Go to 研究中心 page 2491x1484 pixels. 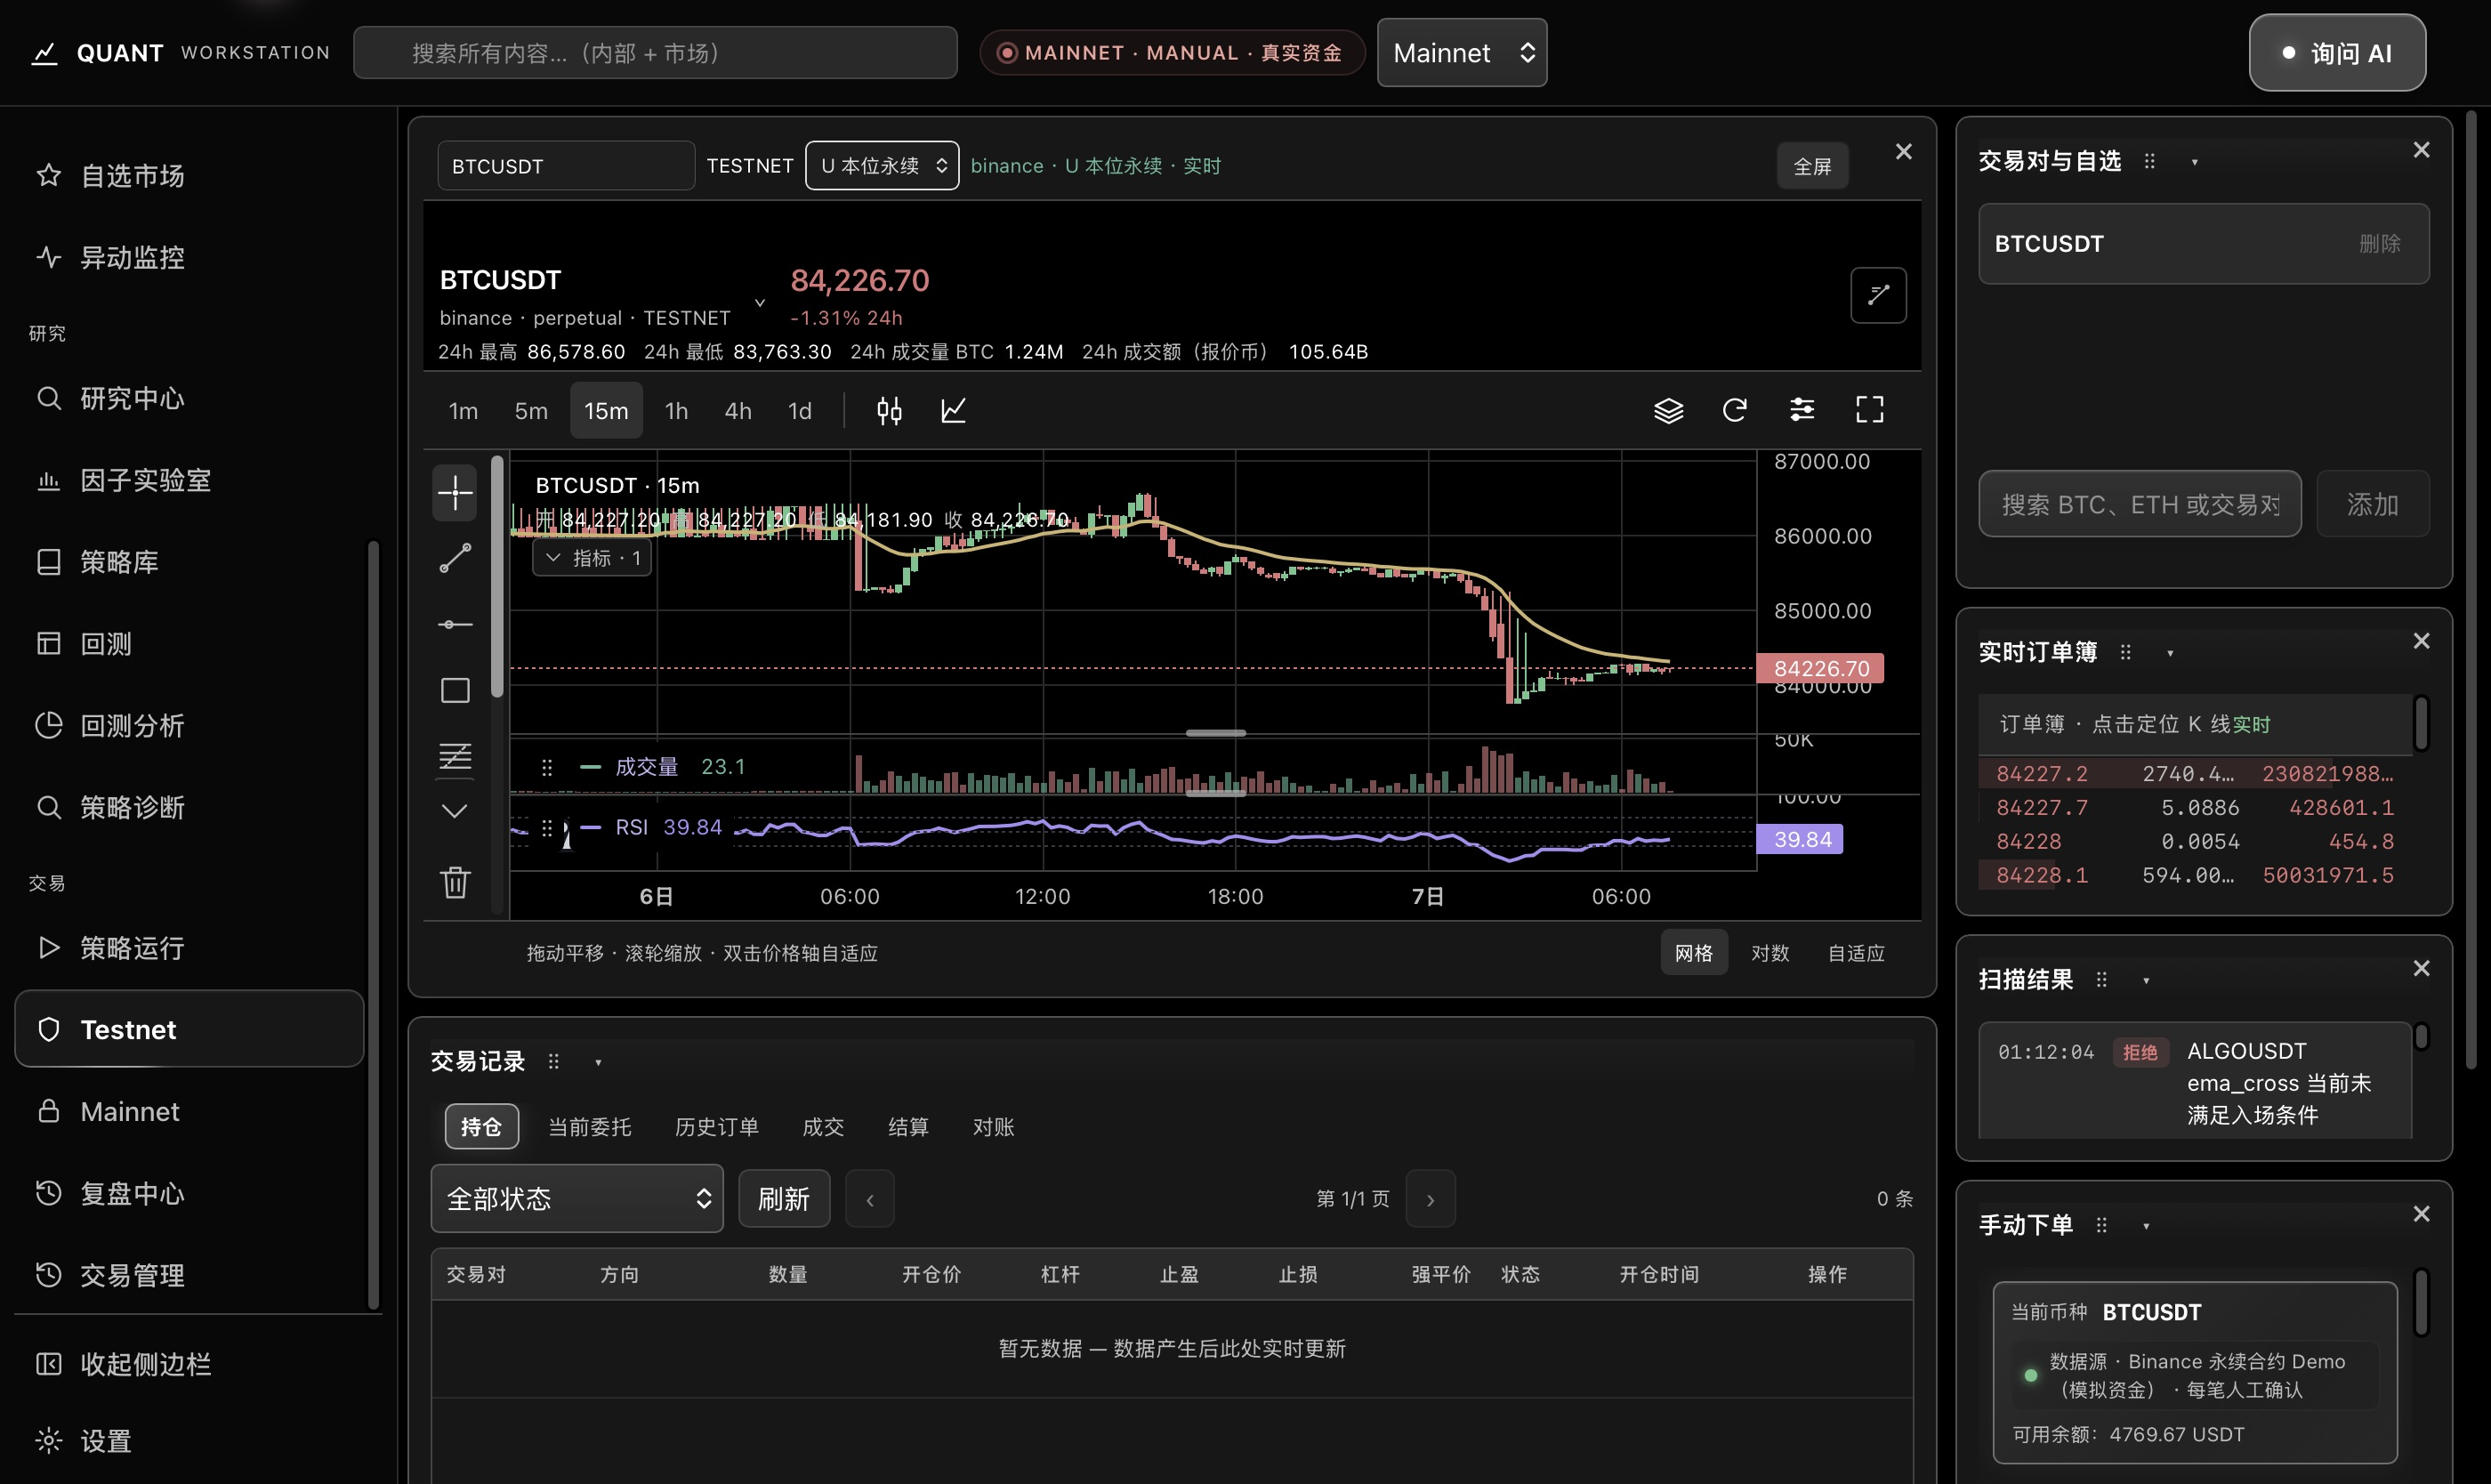coord(190,398)
